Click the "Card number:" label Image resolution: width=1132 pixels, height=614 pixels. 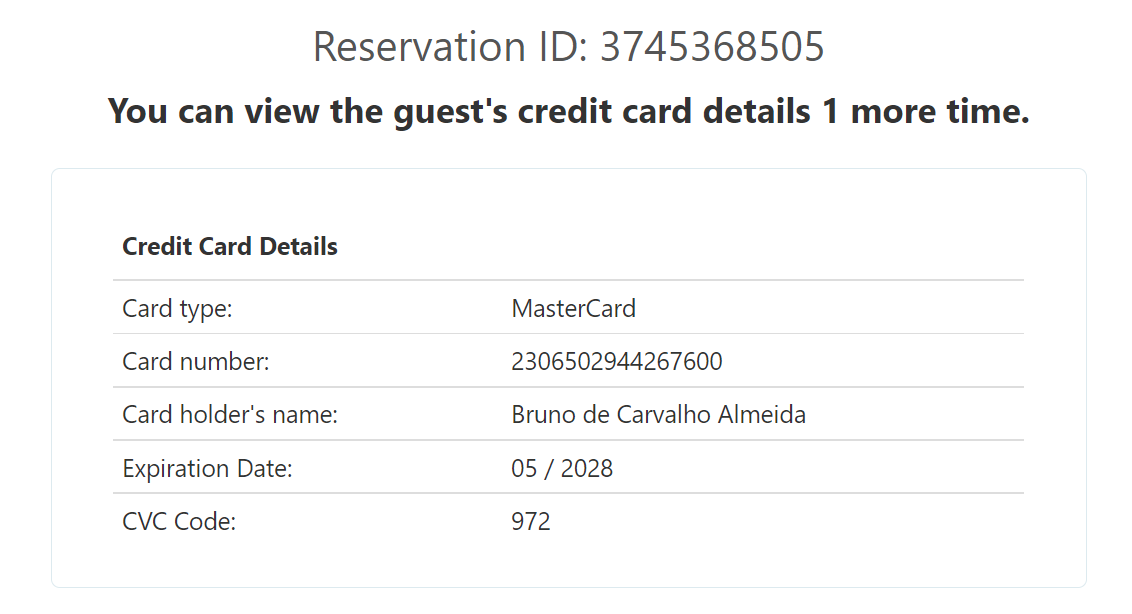195,361
